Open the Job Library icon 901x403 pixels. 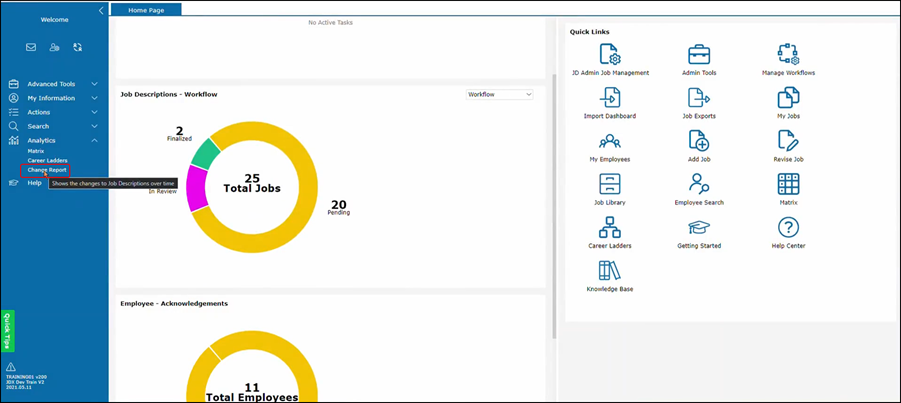pyautogui.click(x=608, y=184)
